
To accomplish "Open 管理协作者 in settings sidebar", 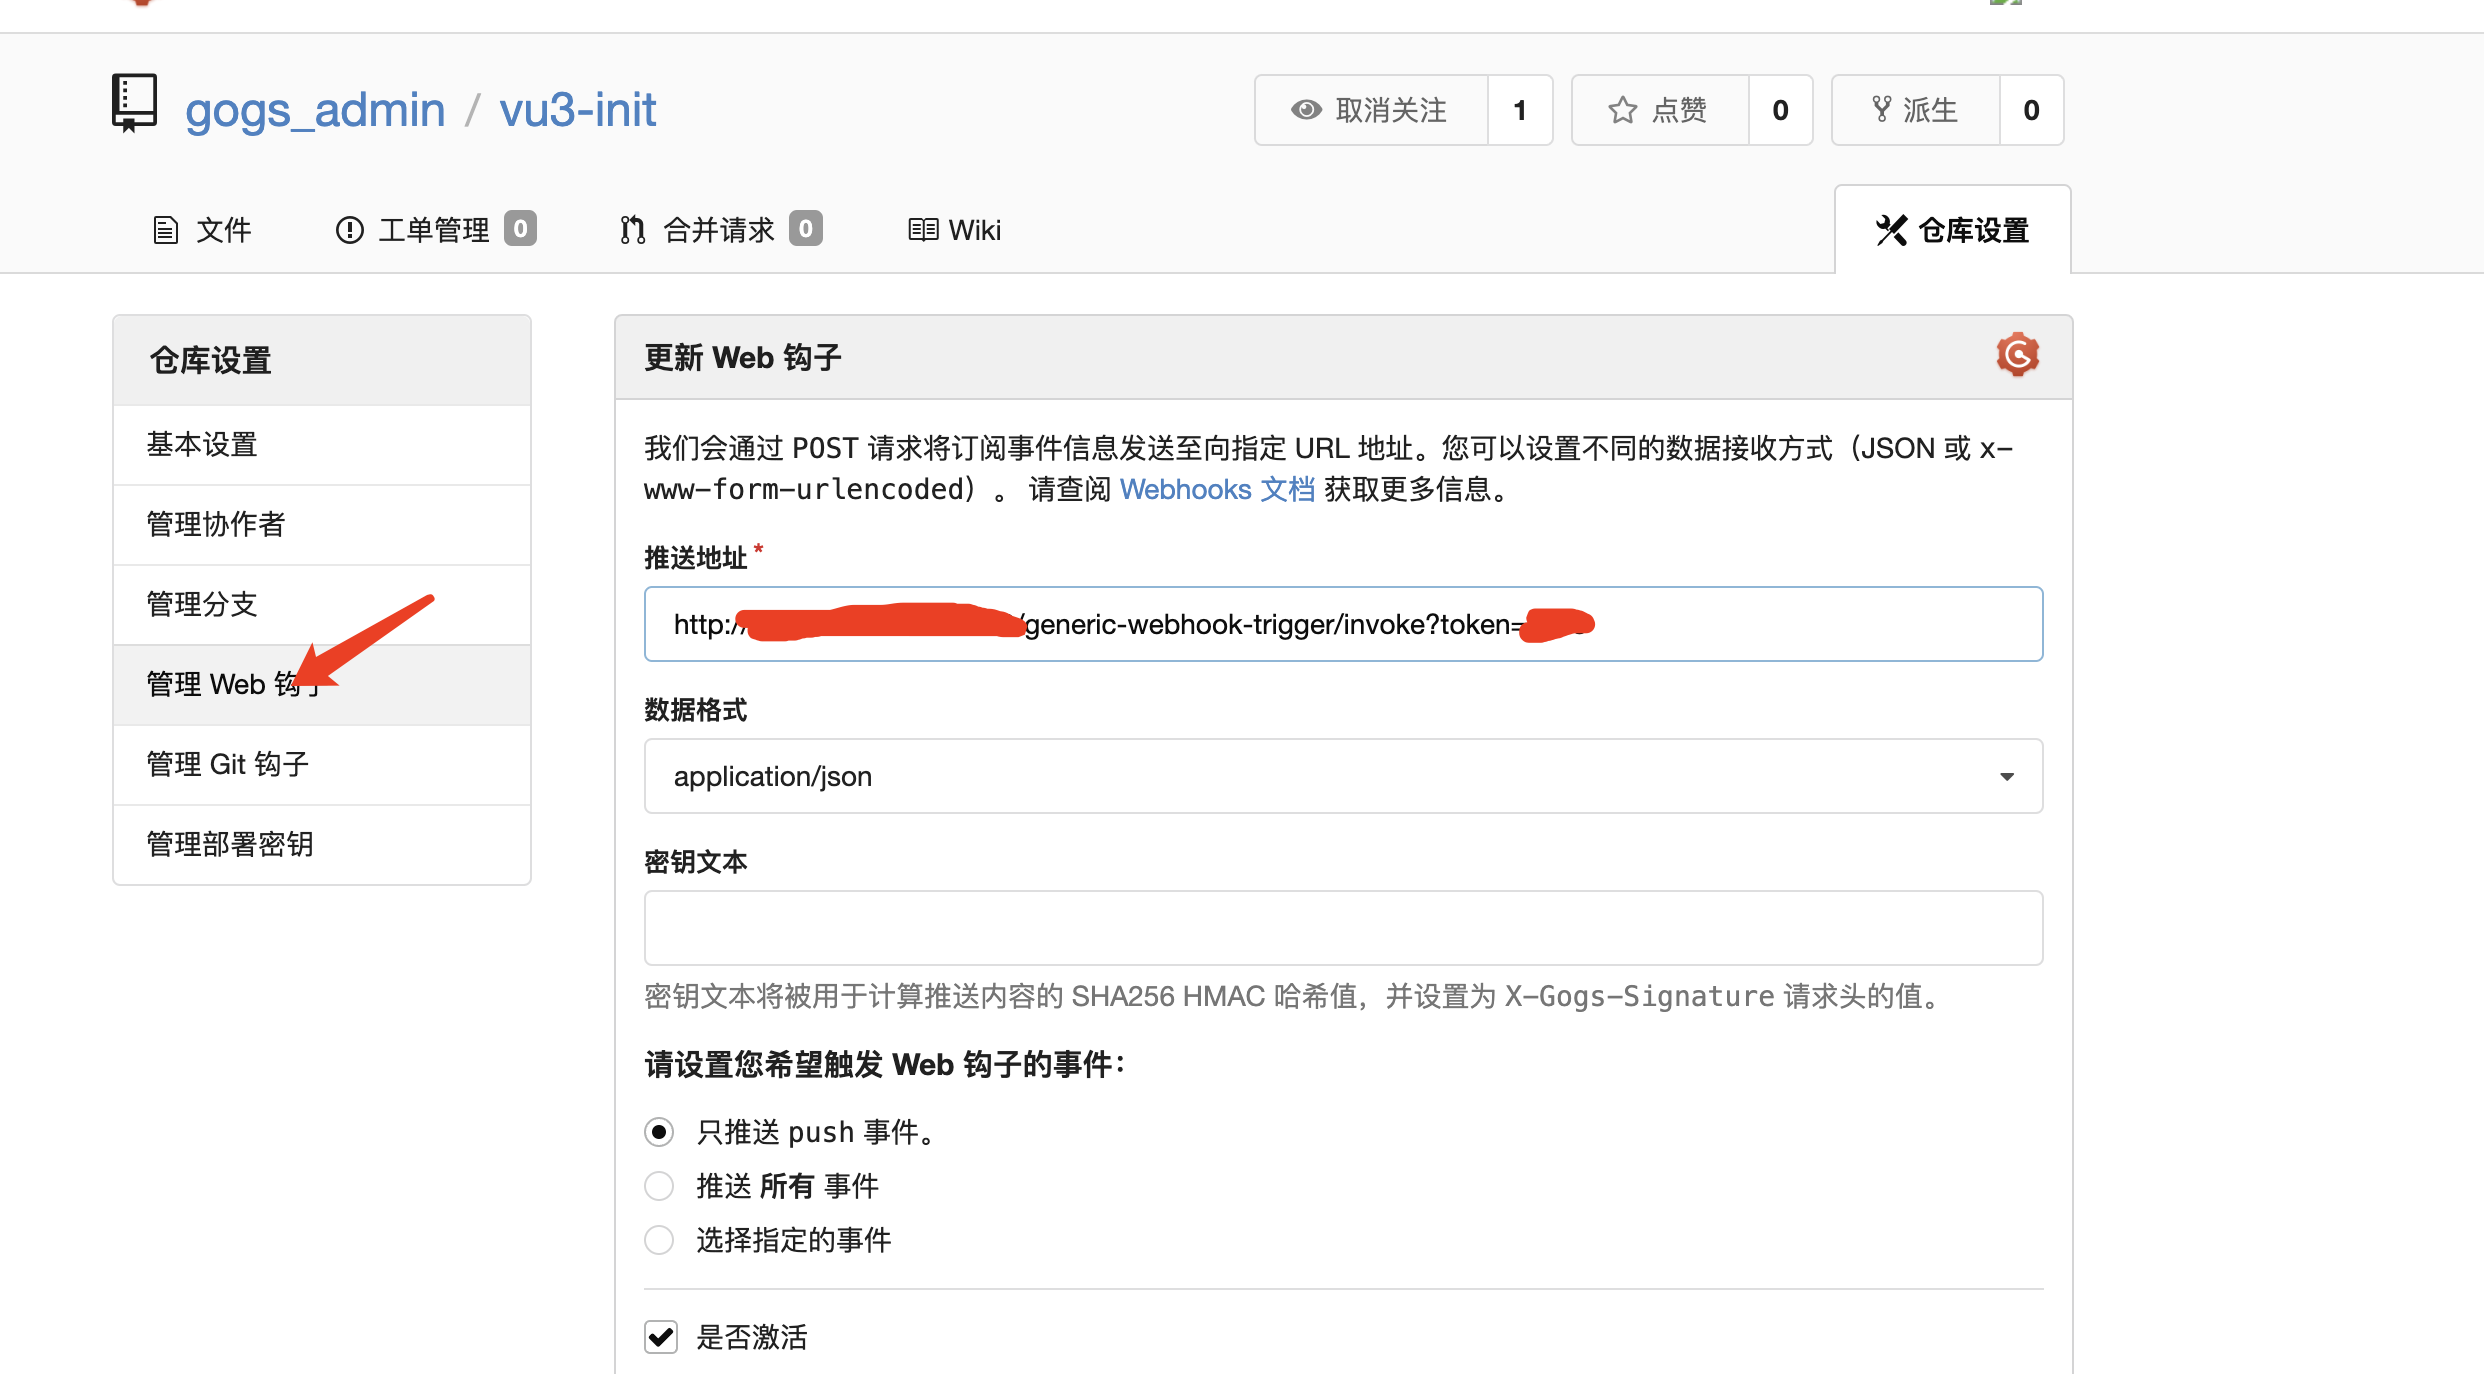I will (322, 525).
